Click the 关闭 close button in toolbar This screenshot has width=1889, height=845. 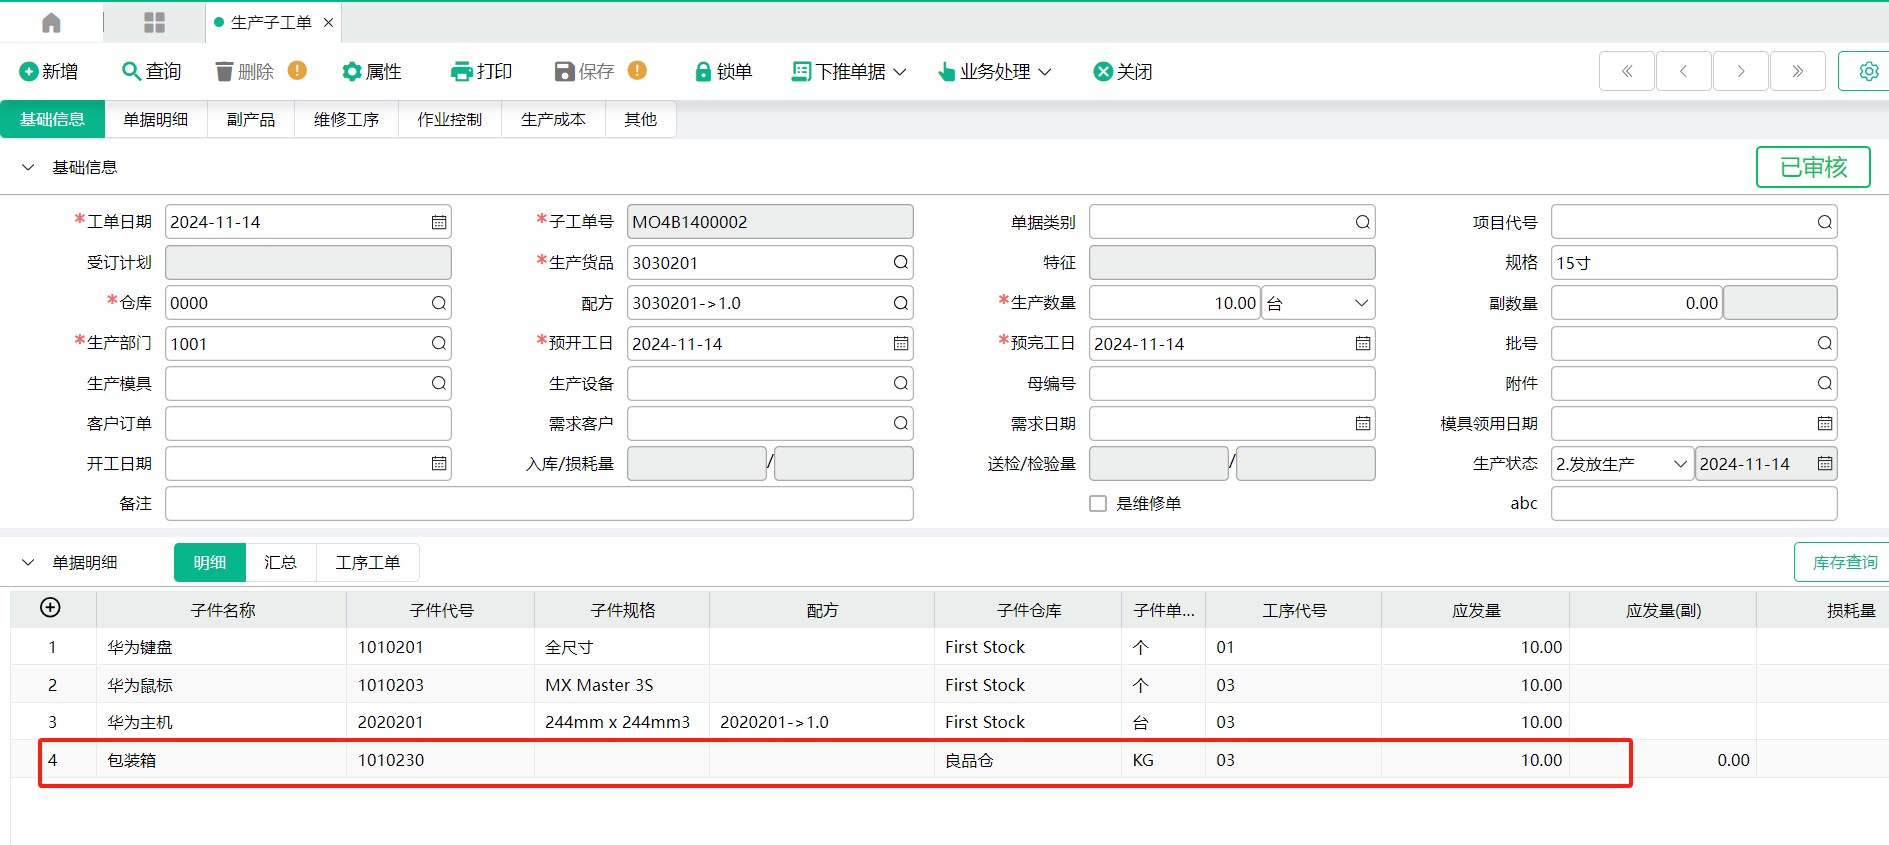pyautogui.click(x=1122, y=72)
